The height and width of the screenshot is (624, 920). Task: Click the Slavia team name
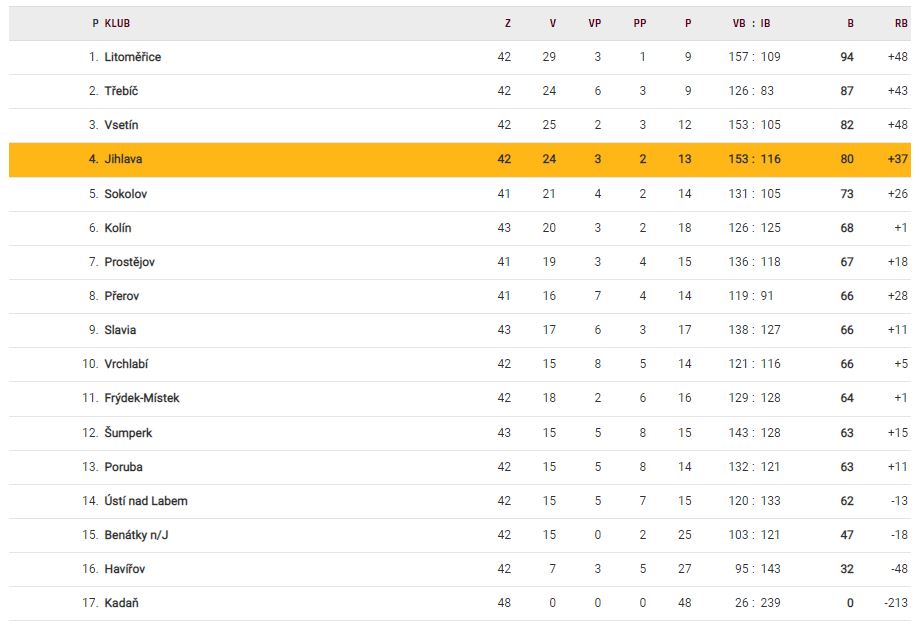[x=121, y=330]
